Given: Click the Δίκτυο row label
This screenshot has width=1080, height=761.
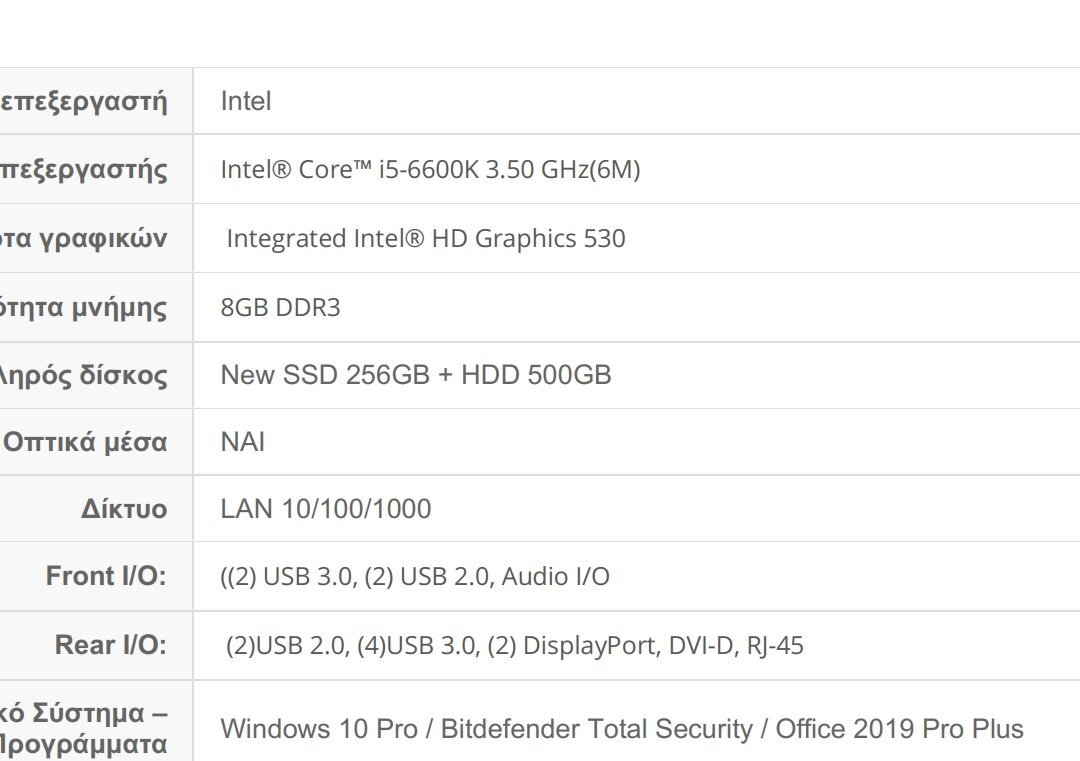Looking at the screenshot, I should coord(124,509).
